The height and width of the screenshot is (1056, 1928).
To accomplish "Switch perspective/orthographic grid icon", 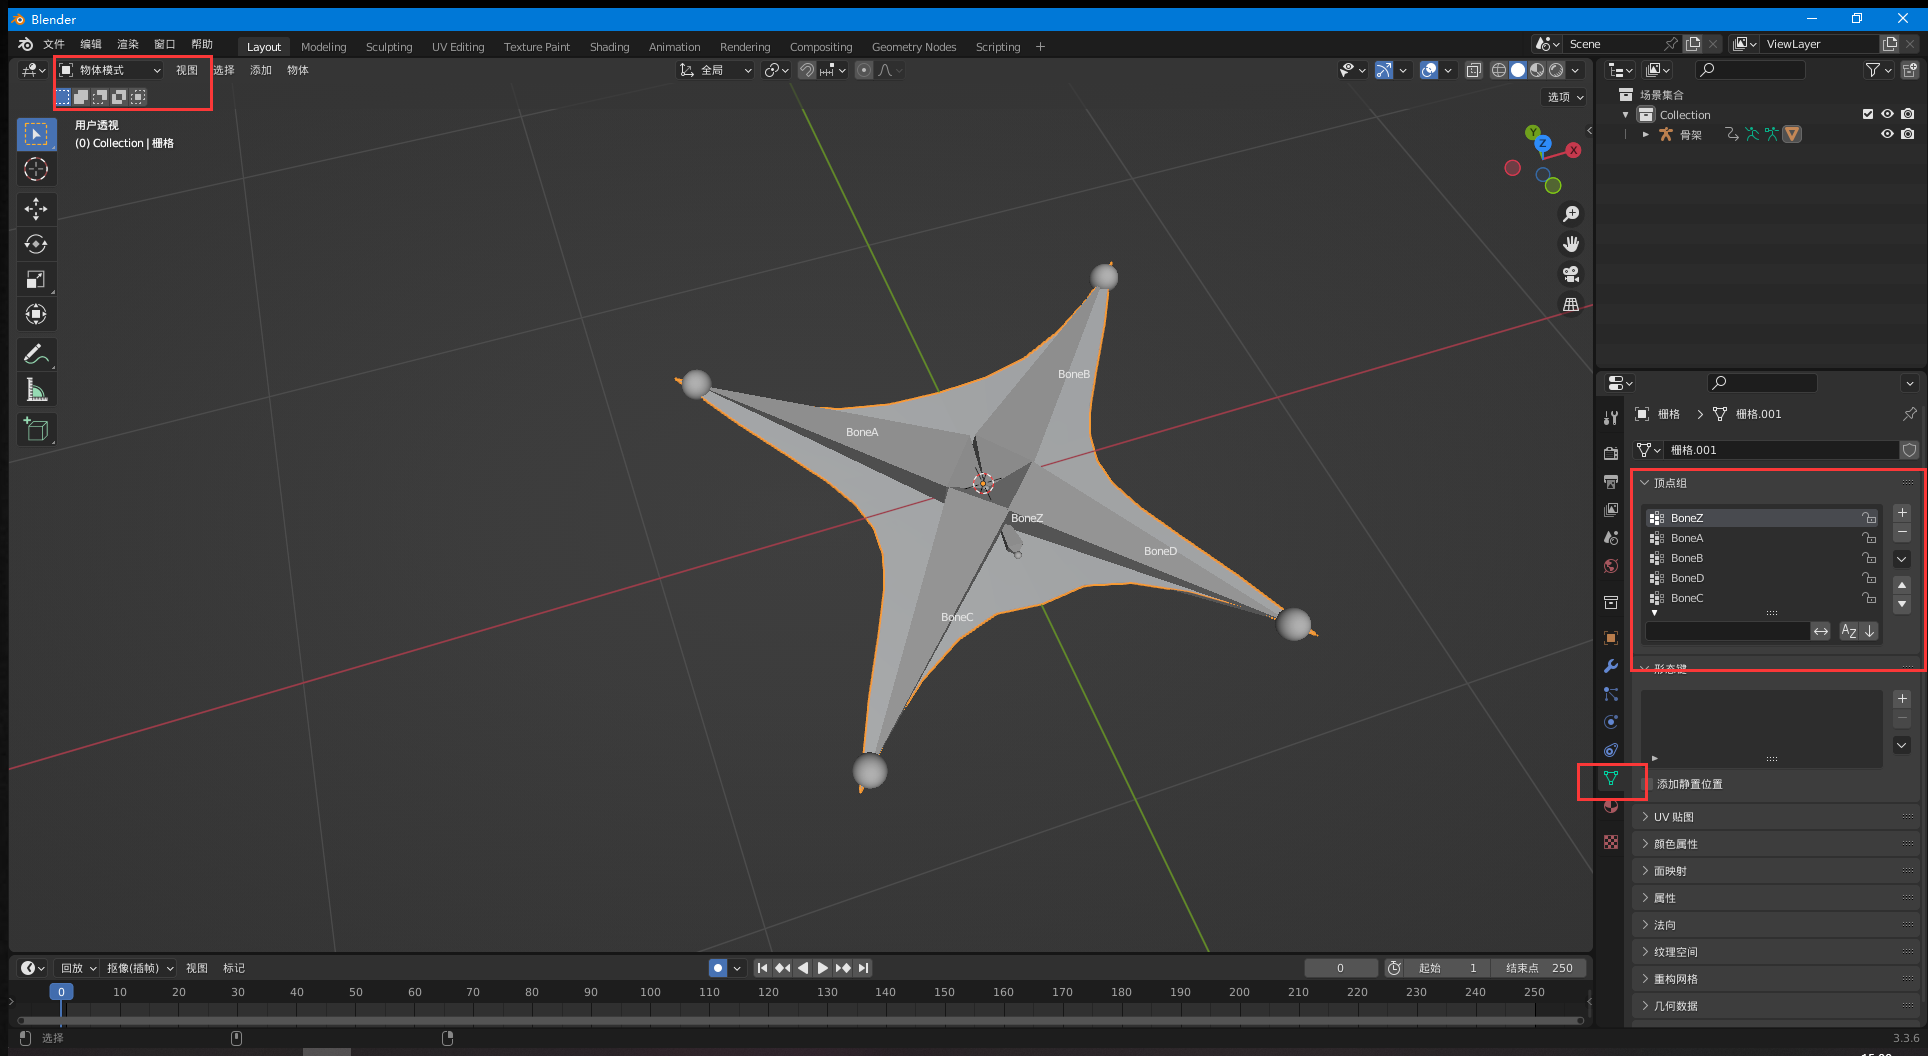I will 1571,304.
